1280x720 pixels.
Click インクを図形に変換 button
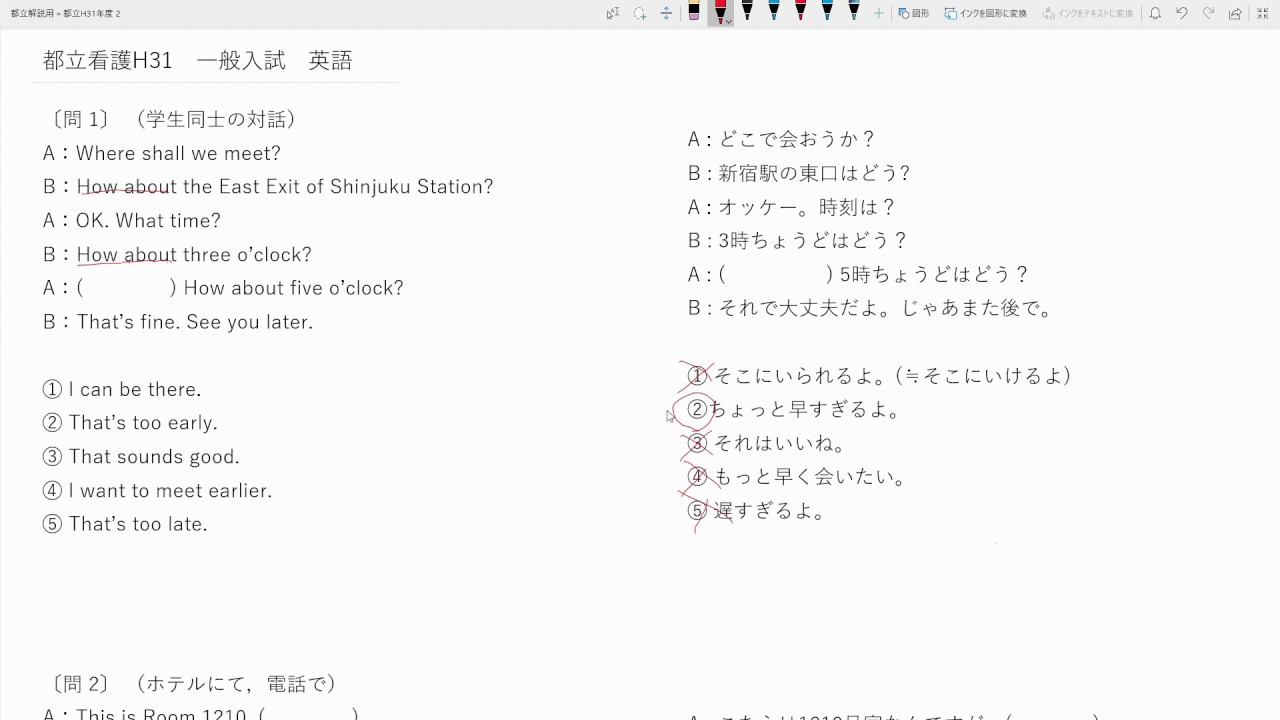(986, 13)
